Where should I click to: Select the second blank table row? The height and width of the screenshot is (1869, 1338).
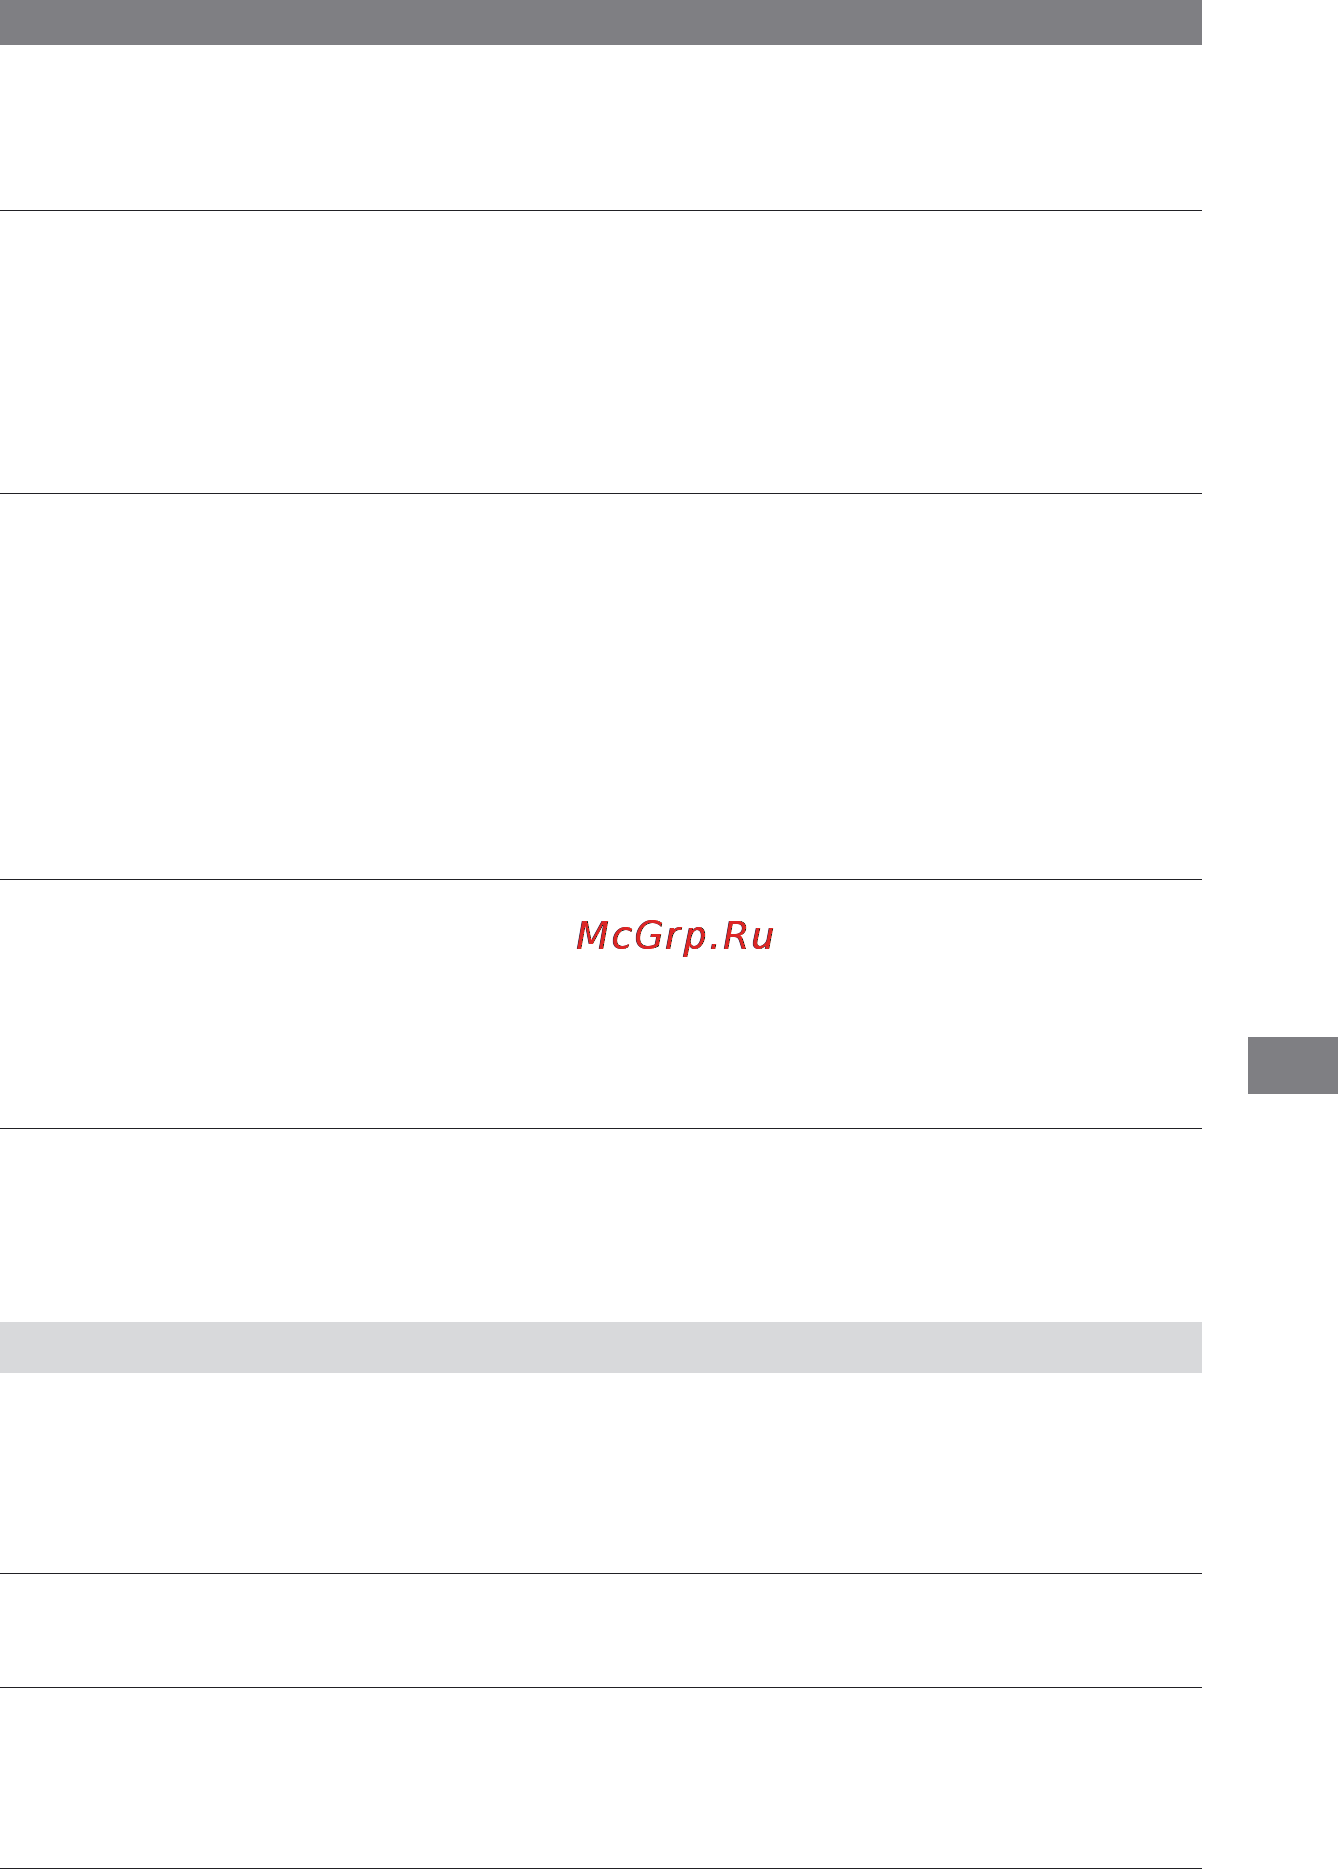[600, 352]
